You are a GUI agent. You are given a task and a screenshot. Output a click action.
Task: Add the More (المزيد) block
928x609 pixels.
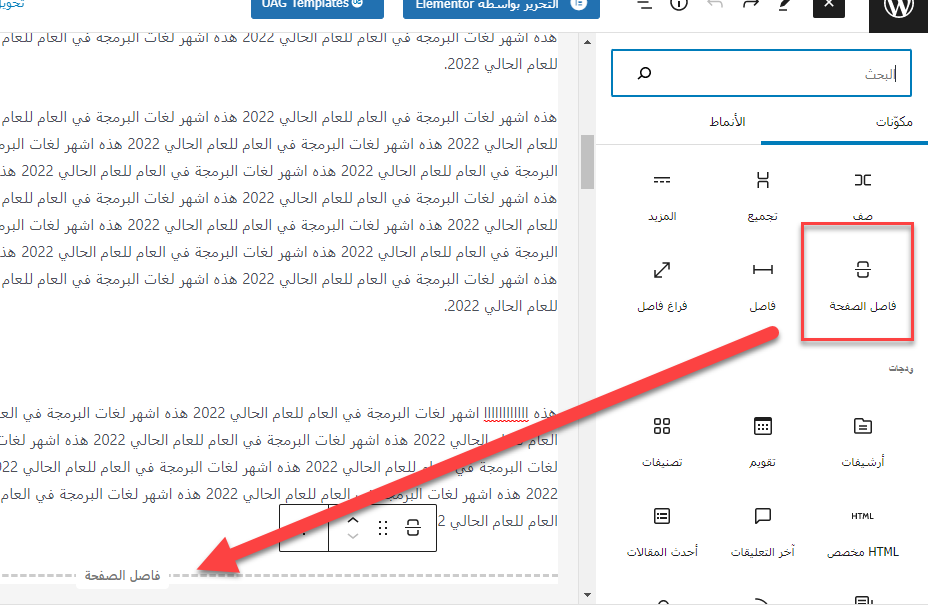[662, 193]
